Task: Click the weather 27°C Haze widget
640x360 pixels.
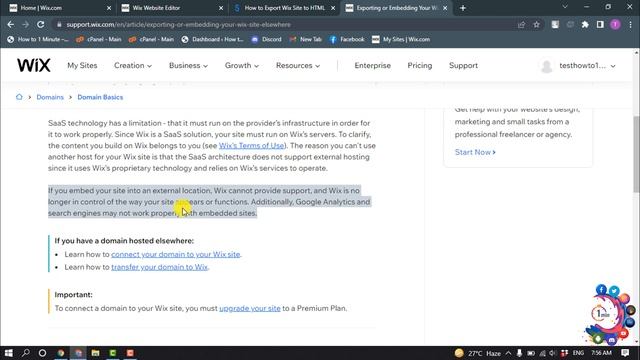Action: tap(478, 353)
